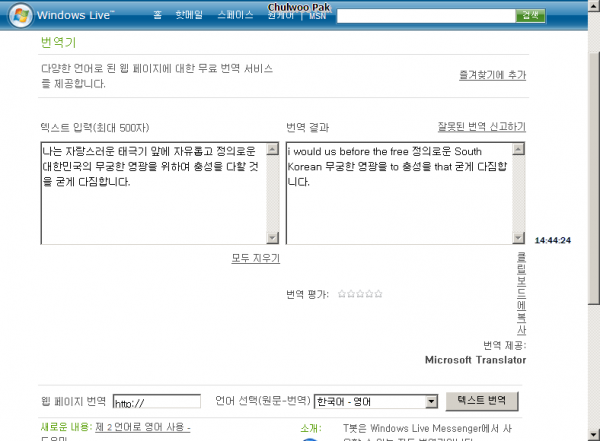
Task: Click the green 검색 search button
Action: (530, 16)
